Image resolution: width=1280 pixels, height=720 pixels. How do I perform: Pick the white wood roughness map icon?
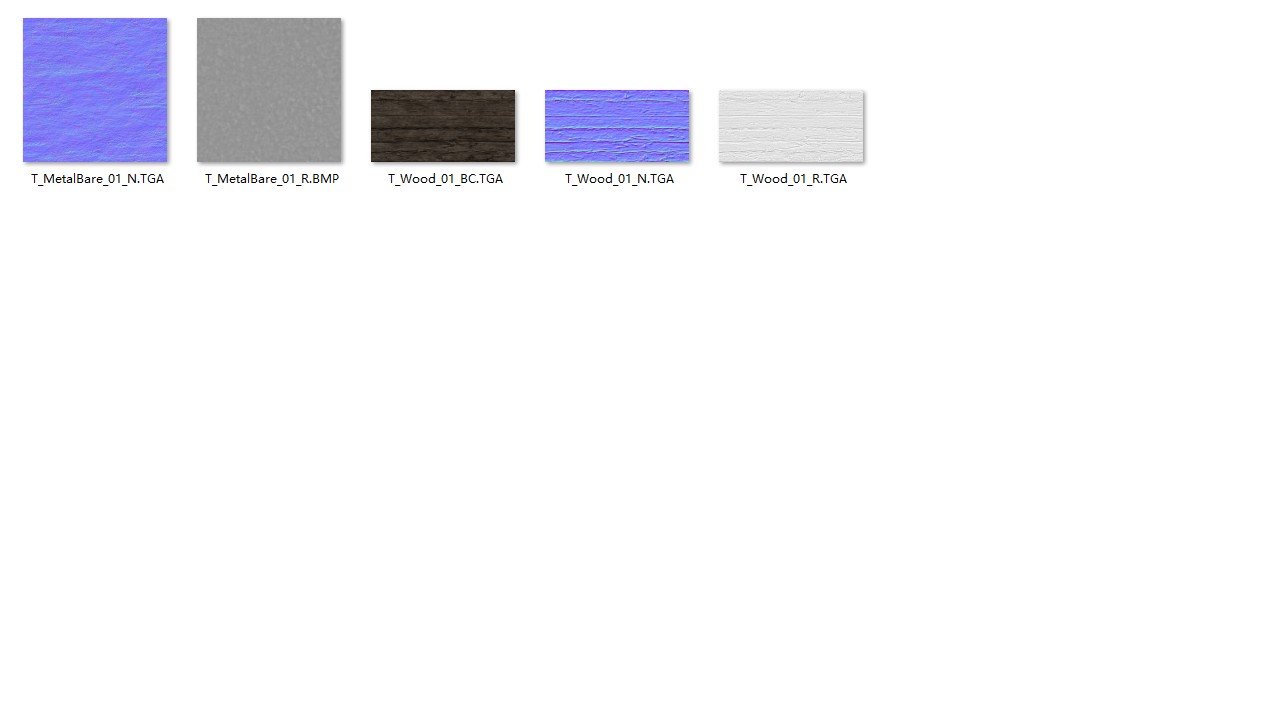pos(791,126)
